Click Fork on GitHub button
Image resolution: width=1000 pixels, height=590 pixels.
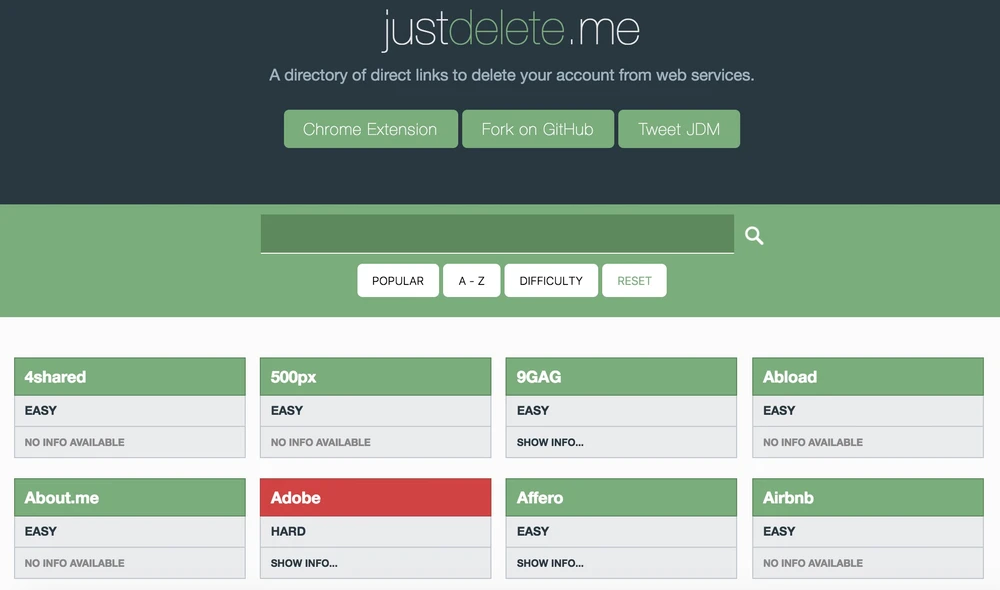(538, 129)
